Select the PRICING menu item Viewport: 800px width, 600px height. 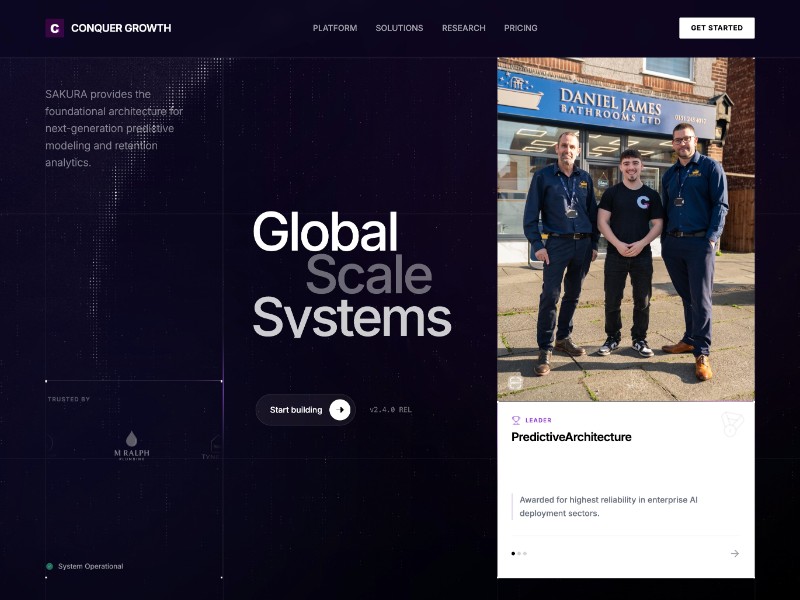[x=521, y=28]
